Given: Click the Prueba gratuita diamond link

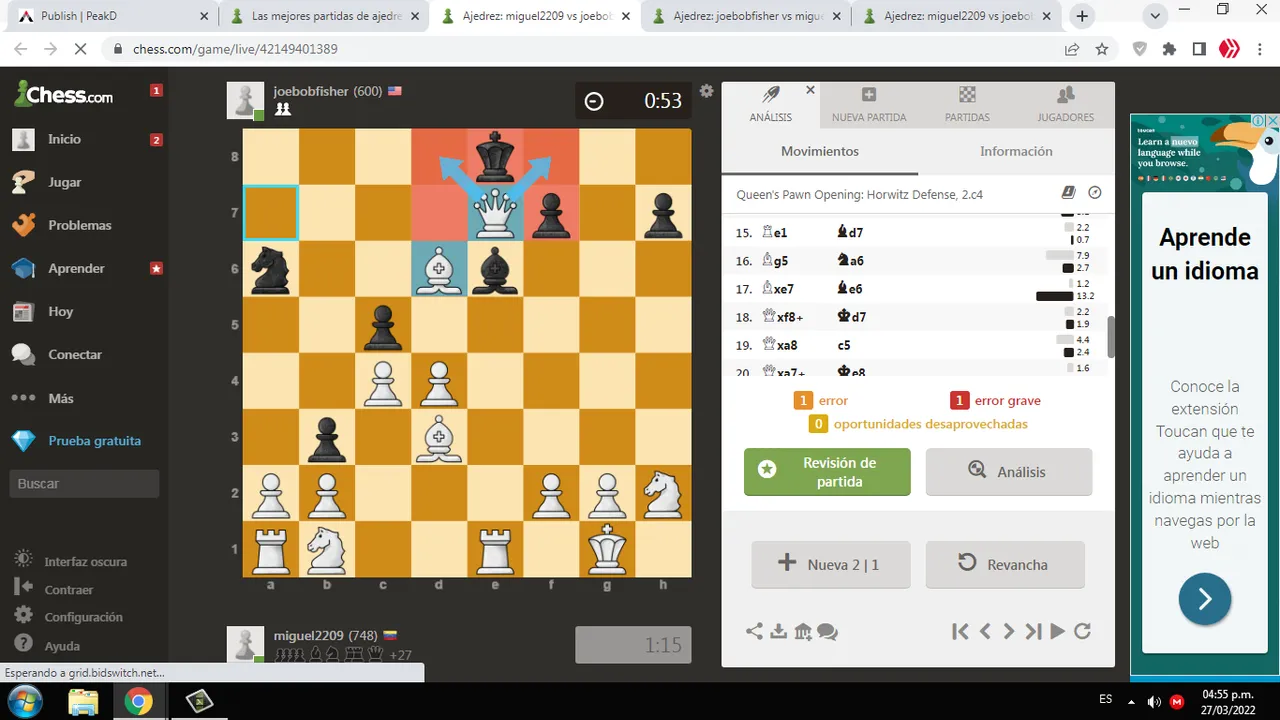Looking at the screenshot, I should pos(94,440).
